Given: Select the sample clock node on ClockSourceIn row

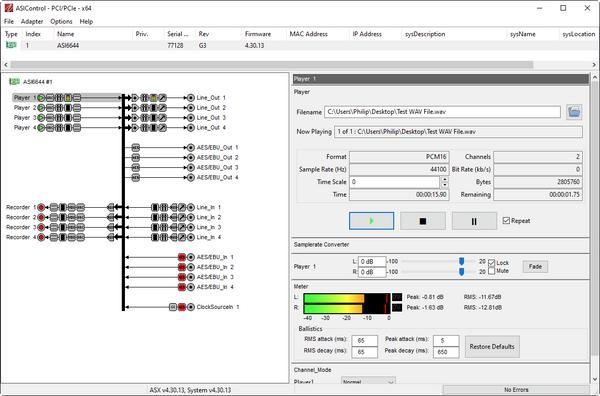Looking at the screenshot, I should pos(173,306).
